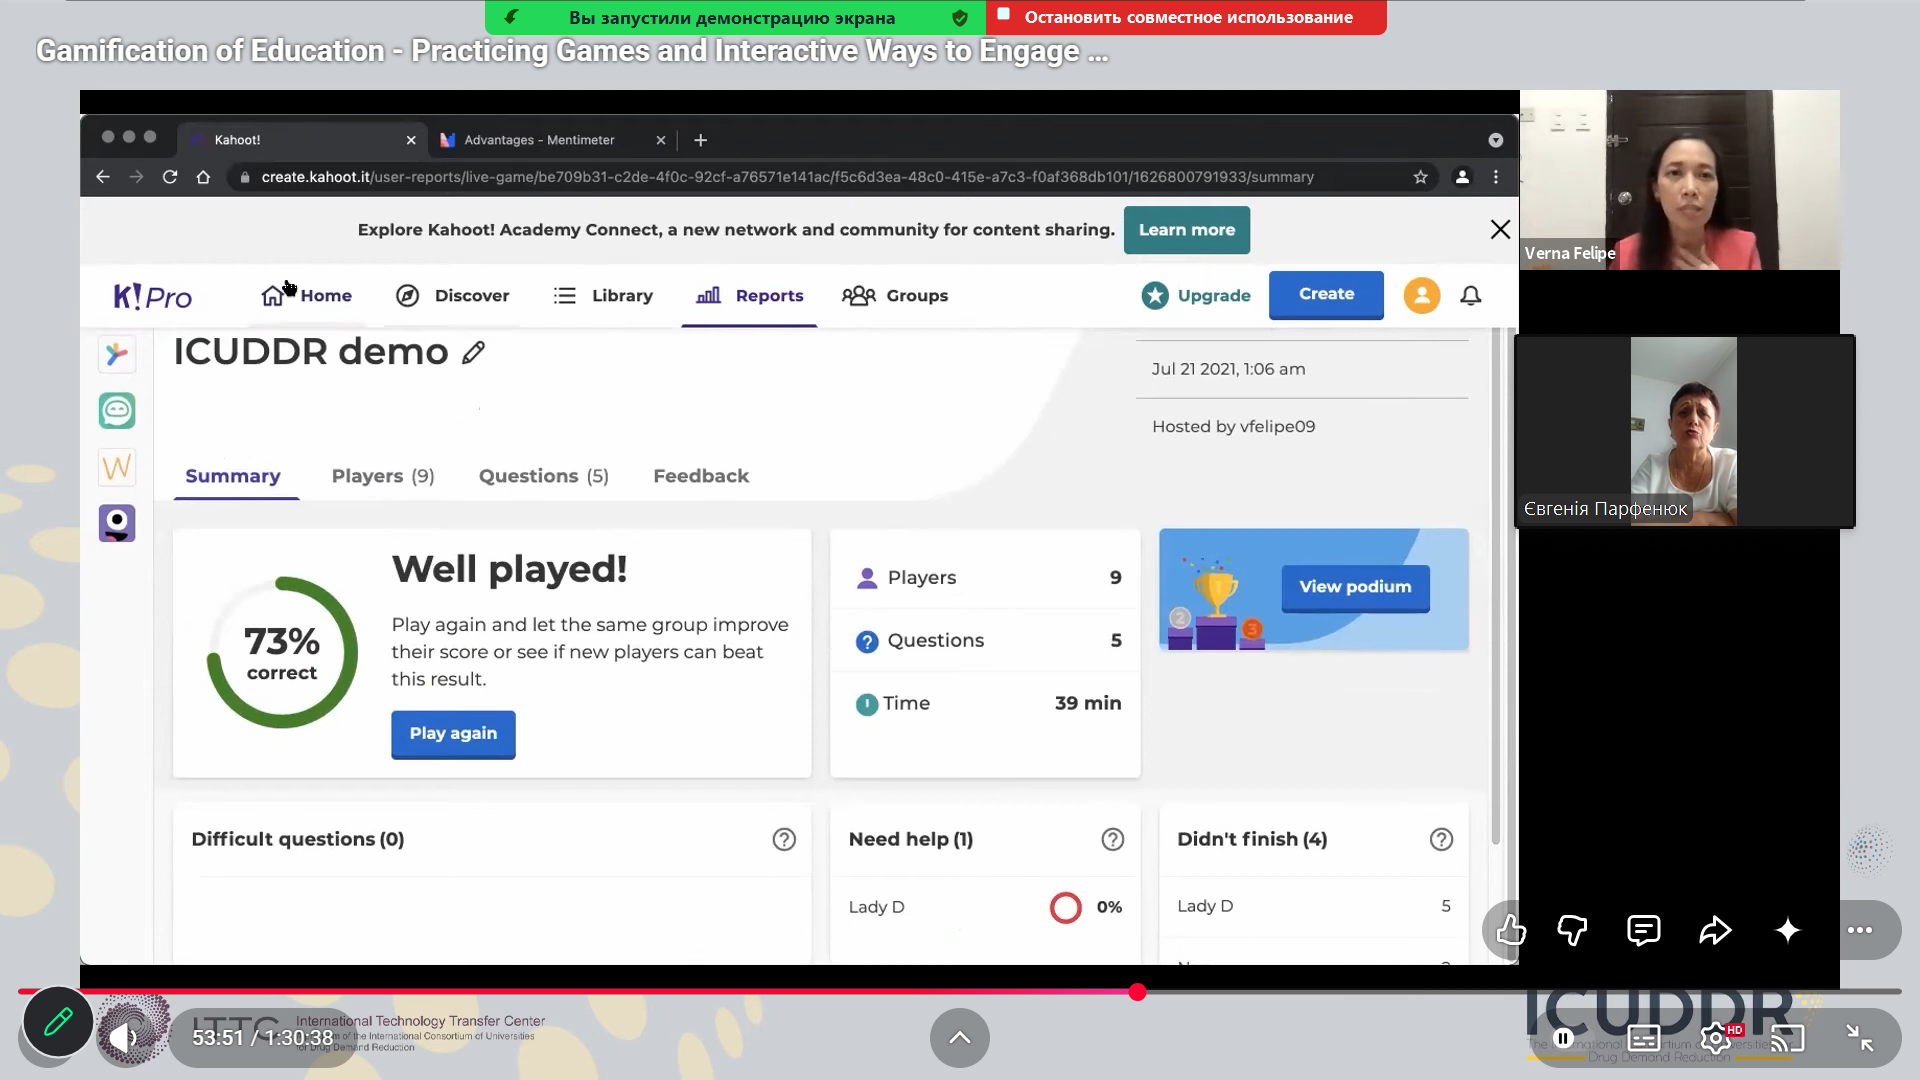Open the browser tab search dropdown
The image size is (1920, 1080).
click(x=1496, y=140)
